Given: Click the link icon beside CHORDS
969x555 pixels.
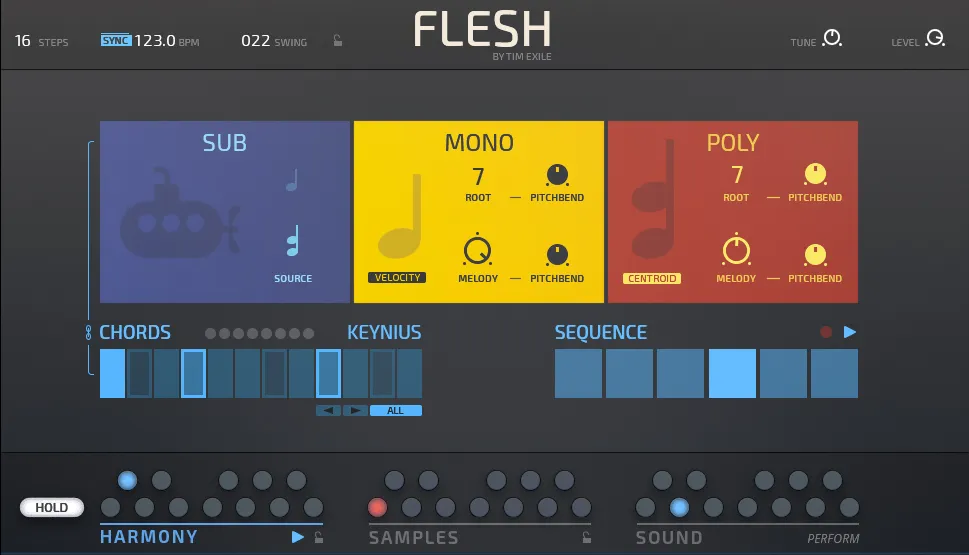Looking at the screenshot, I should click(88, 333).
